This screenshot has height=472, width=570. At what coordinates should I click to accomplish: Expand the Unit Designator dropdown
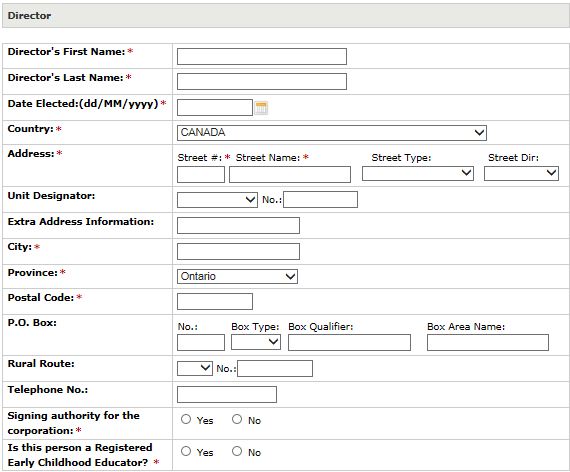click(x=217, y=200)
